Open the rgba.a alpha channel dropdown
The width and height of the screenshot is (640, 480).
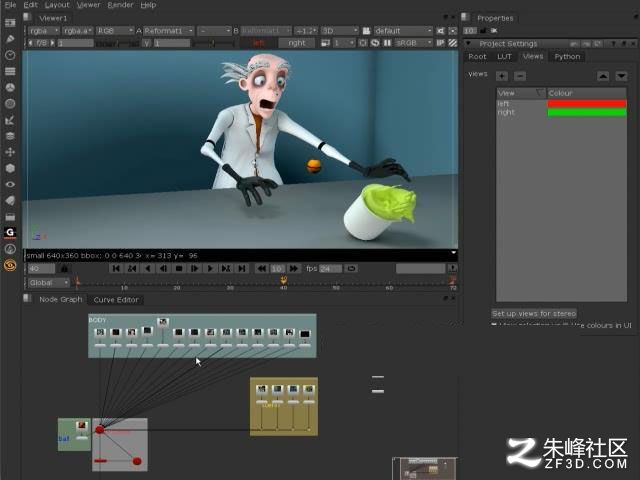point(78,31)
